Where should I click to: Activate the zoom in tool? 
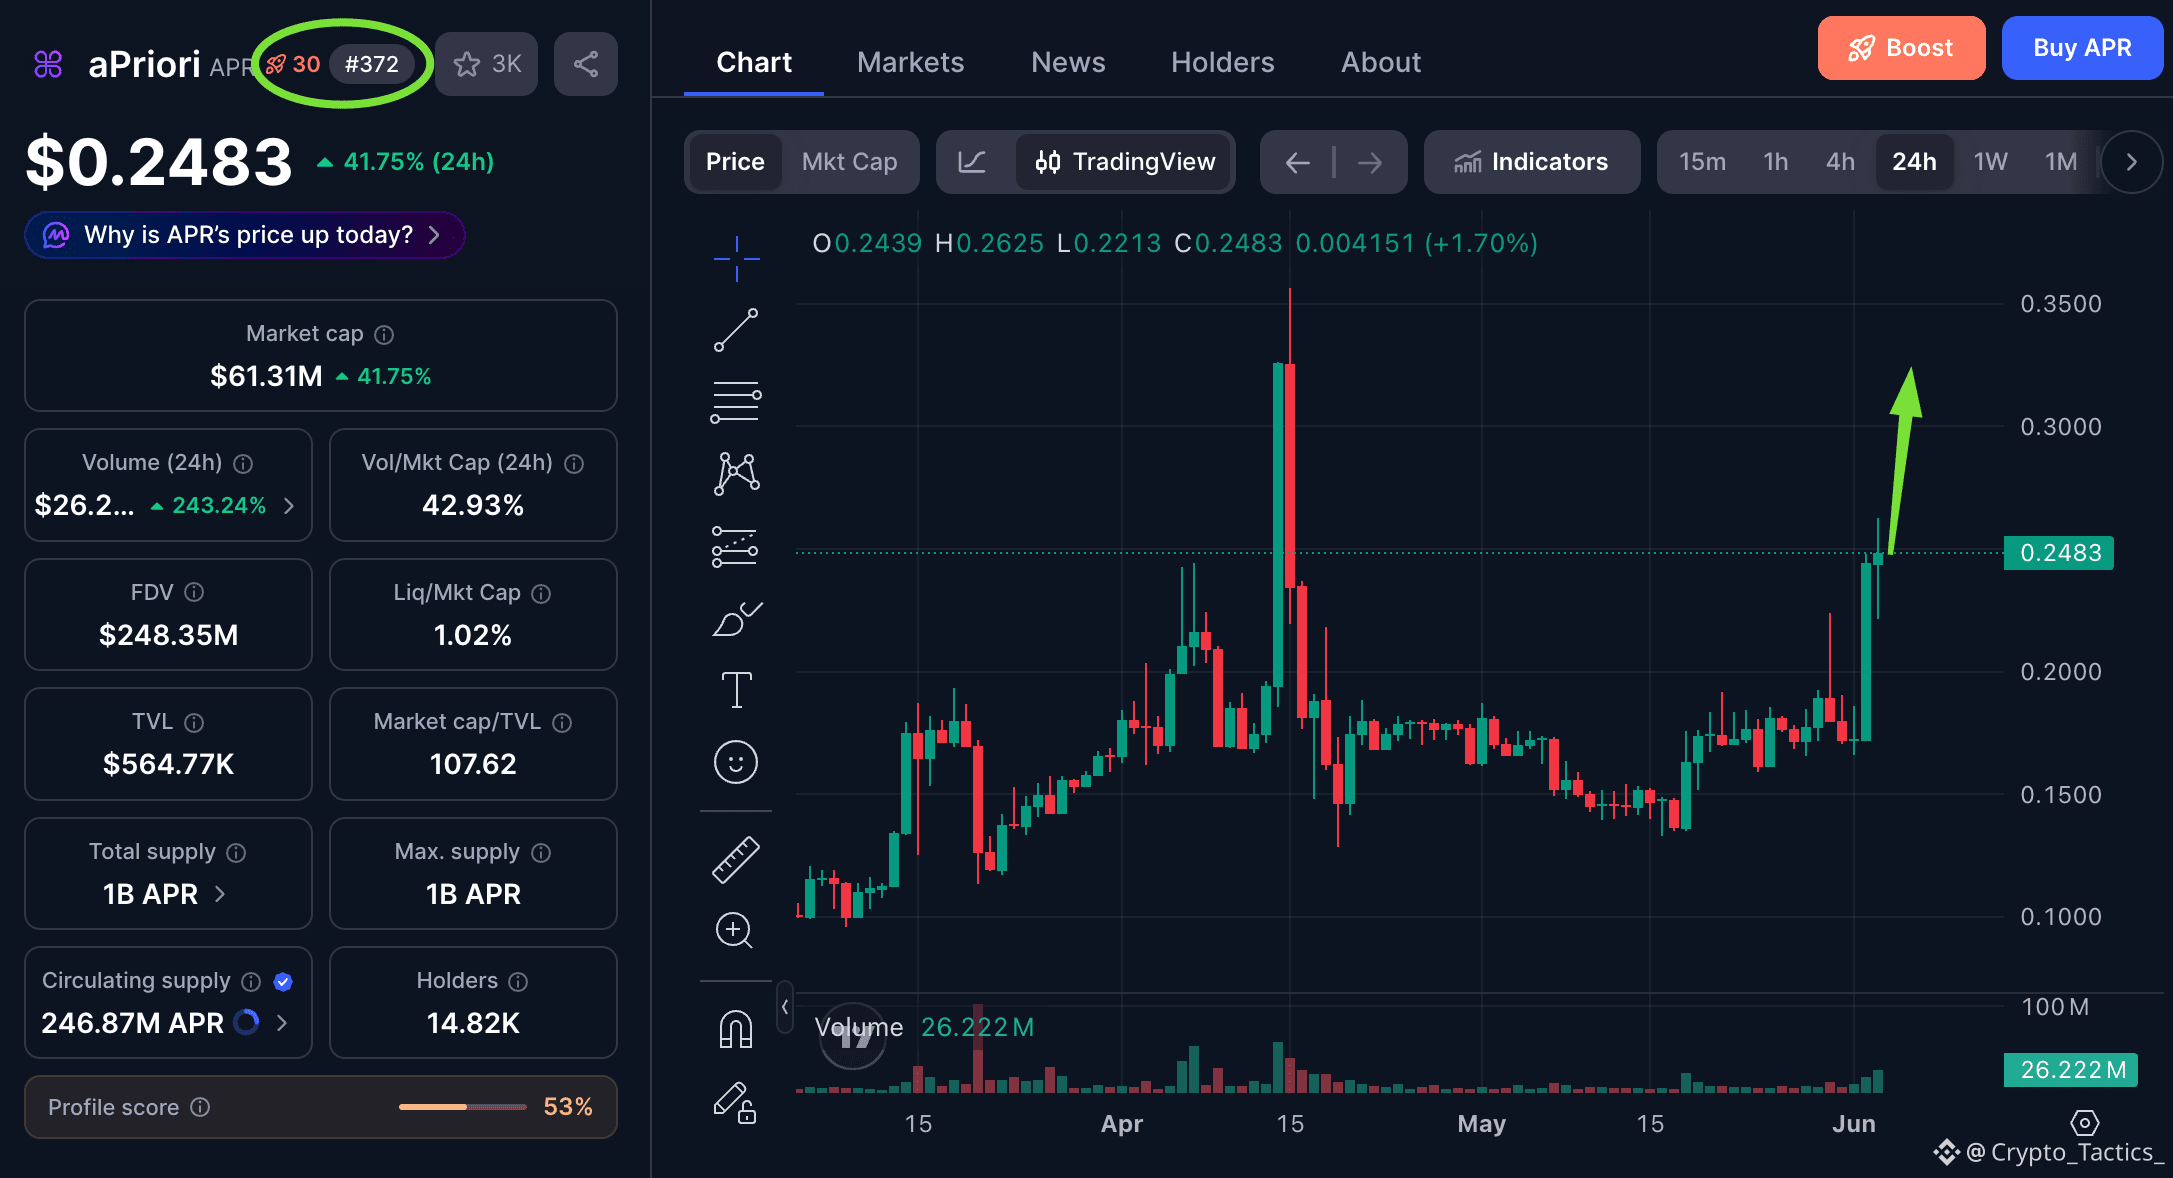735,931
